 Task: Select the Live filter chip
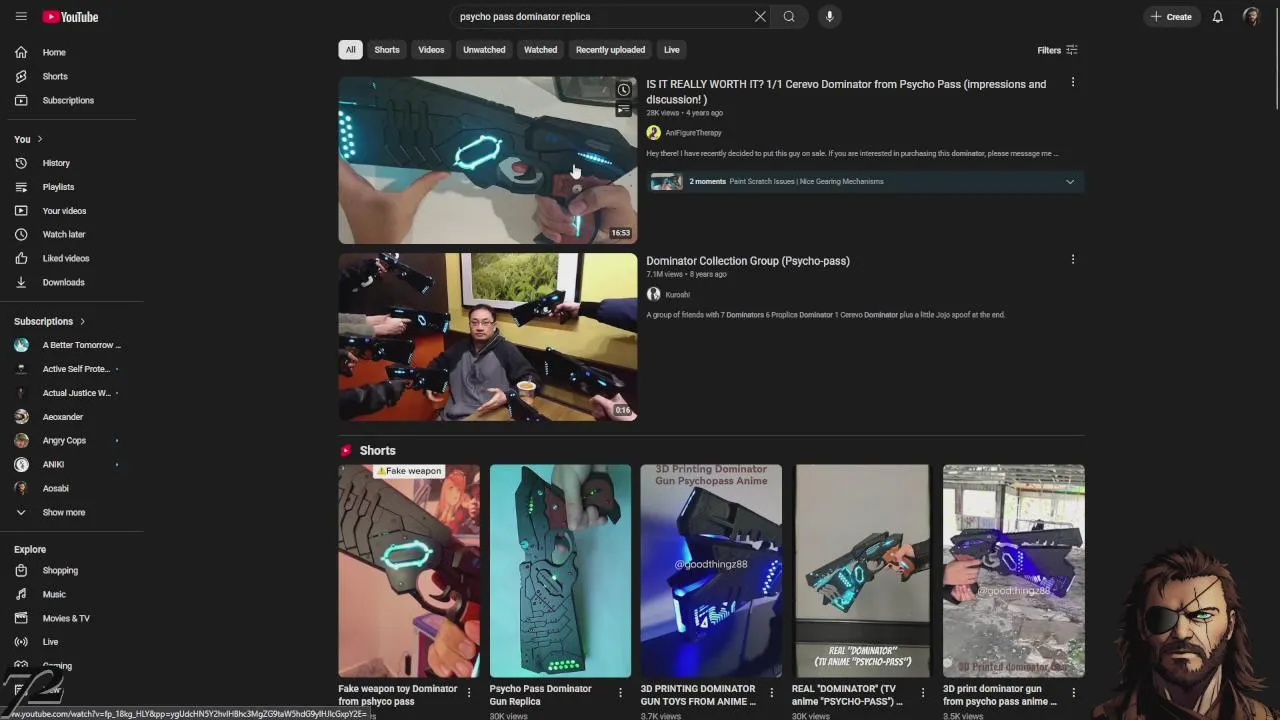[672, 50]
